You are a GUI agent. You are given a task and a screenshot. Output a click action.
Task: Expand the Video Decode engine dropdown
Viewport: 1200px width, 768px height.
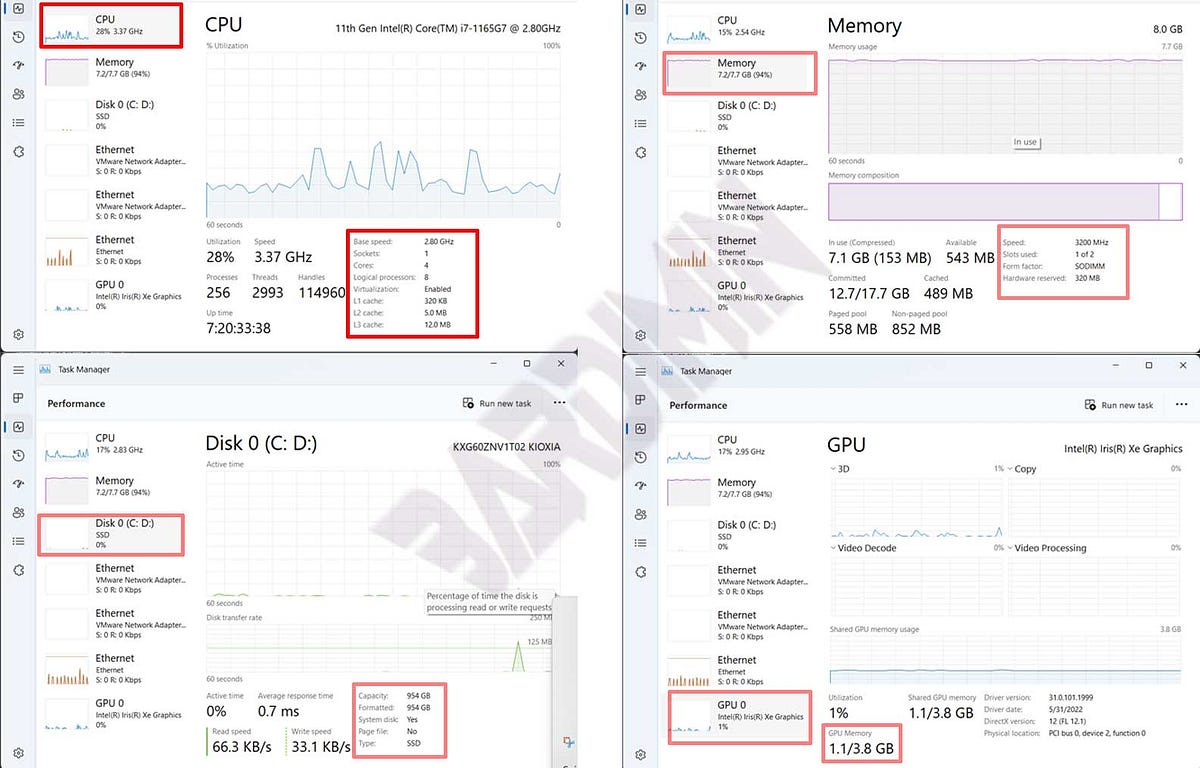[833, 548]
